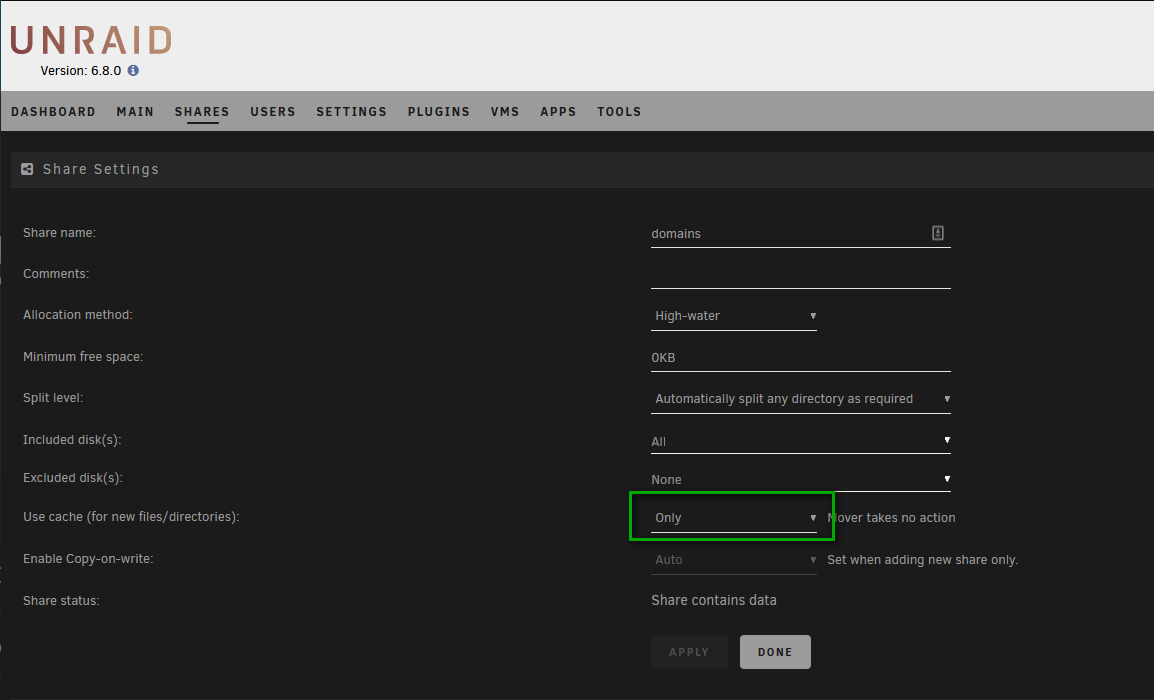The width and height of the screenshot is (1154, 700).
Task: Click the Enable Copy-on-write Auto dropdown
Action: [x=734, y=559]
